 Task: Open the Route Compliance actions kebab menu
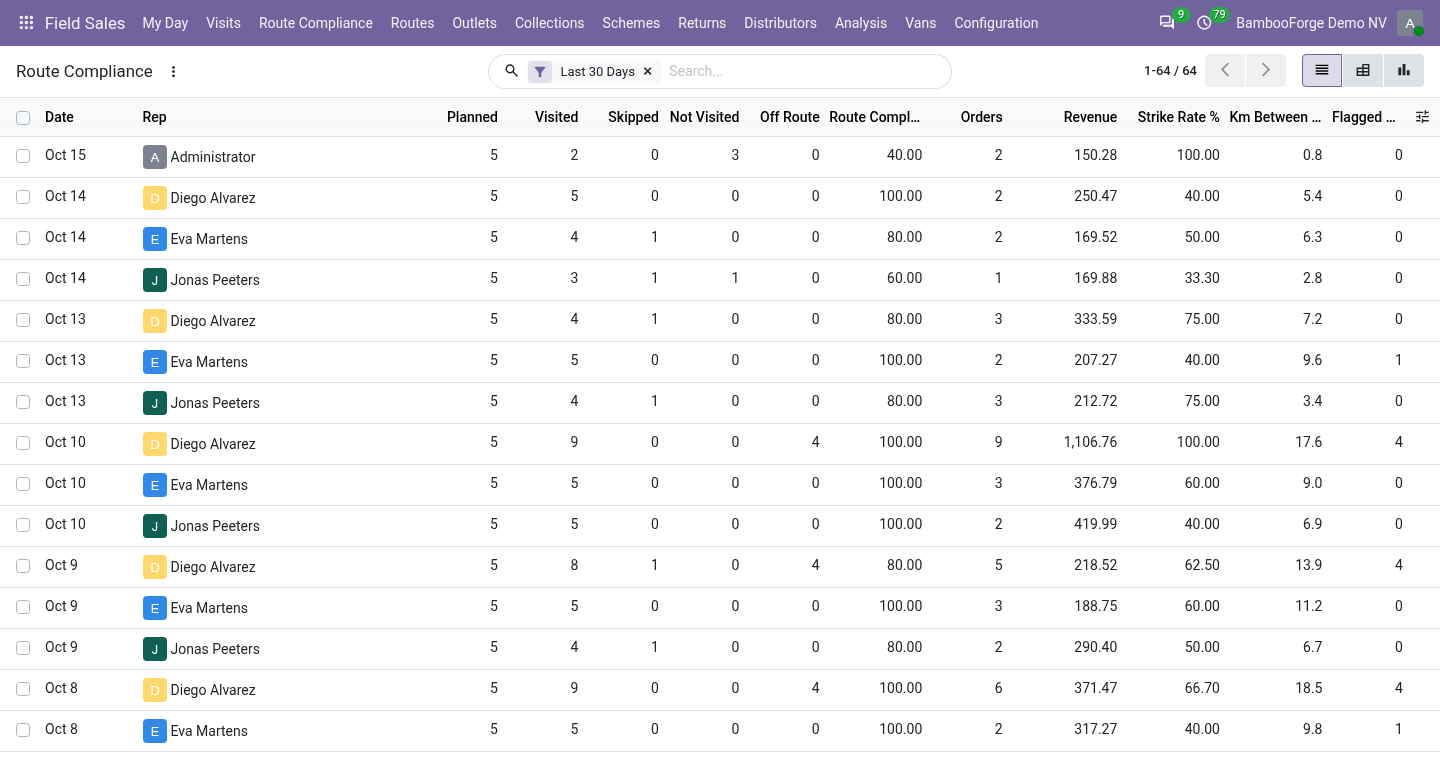click(173, 71)
